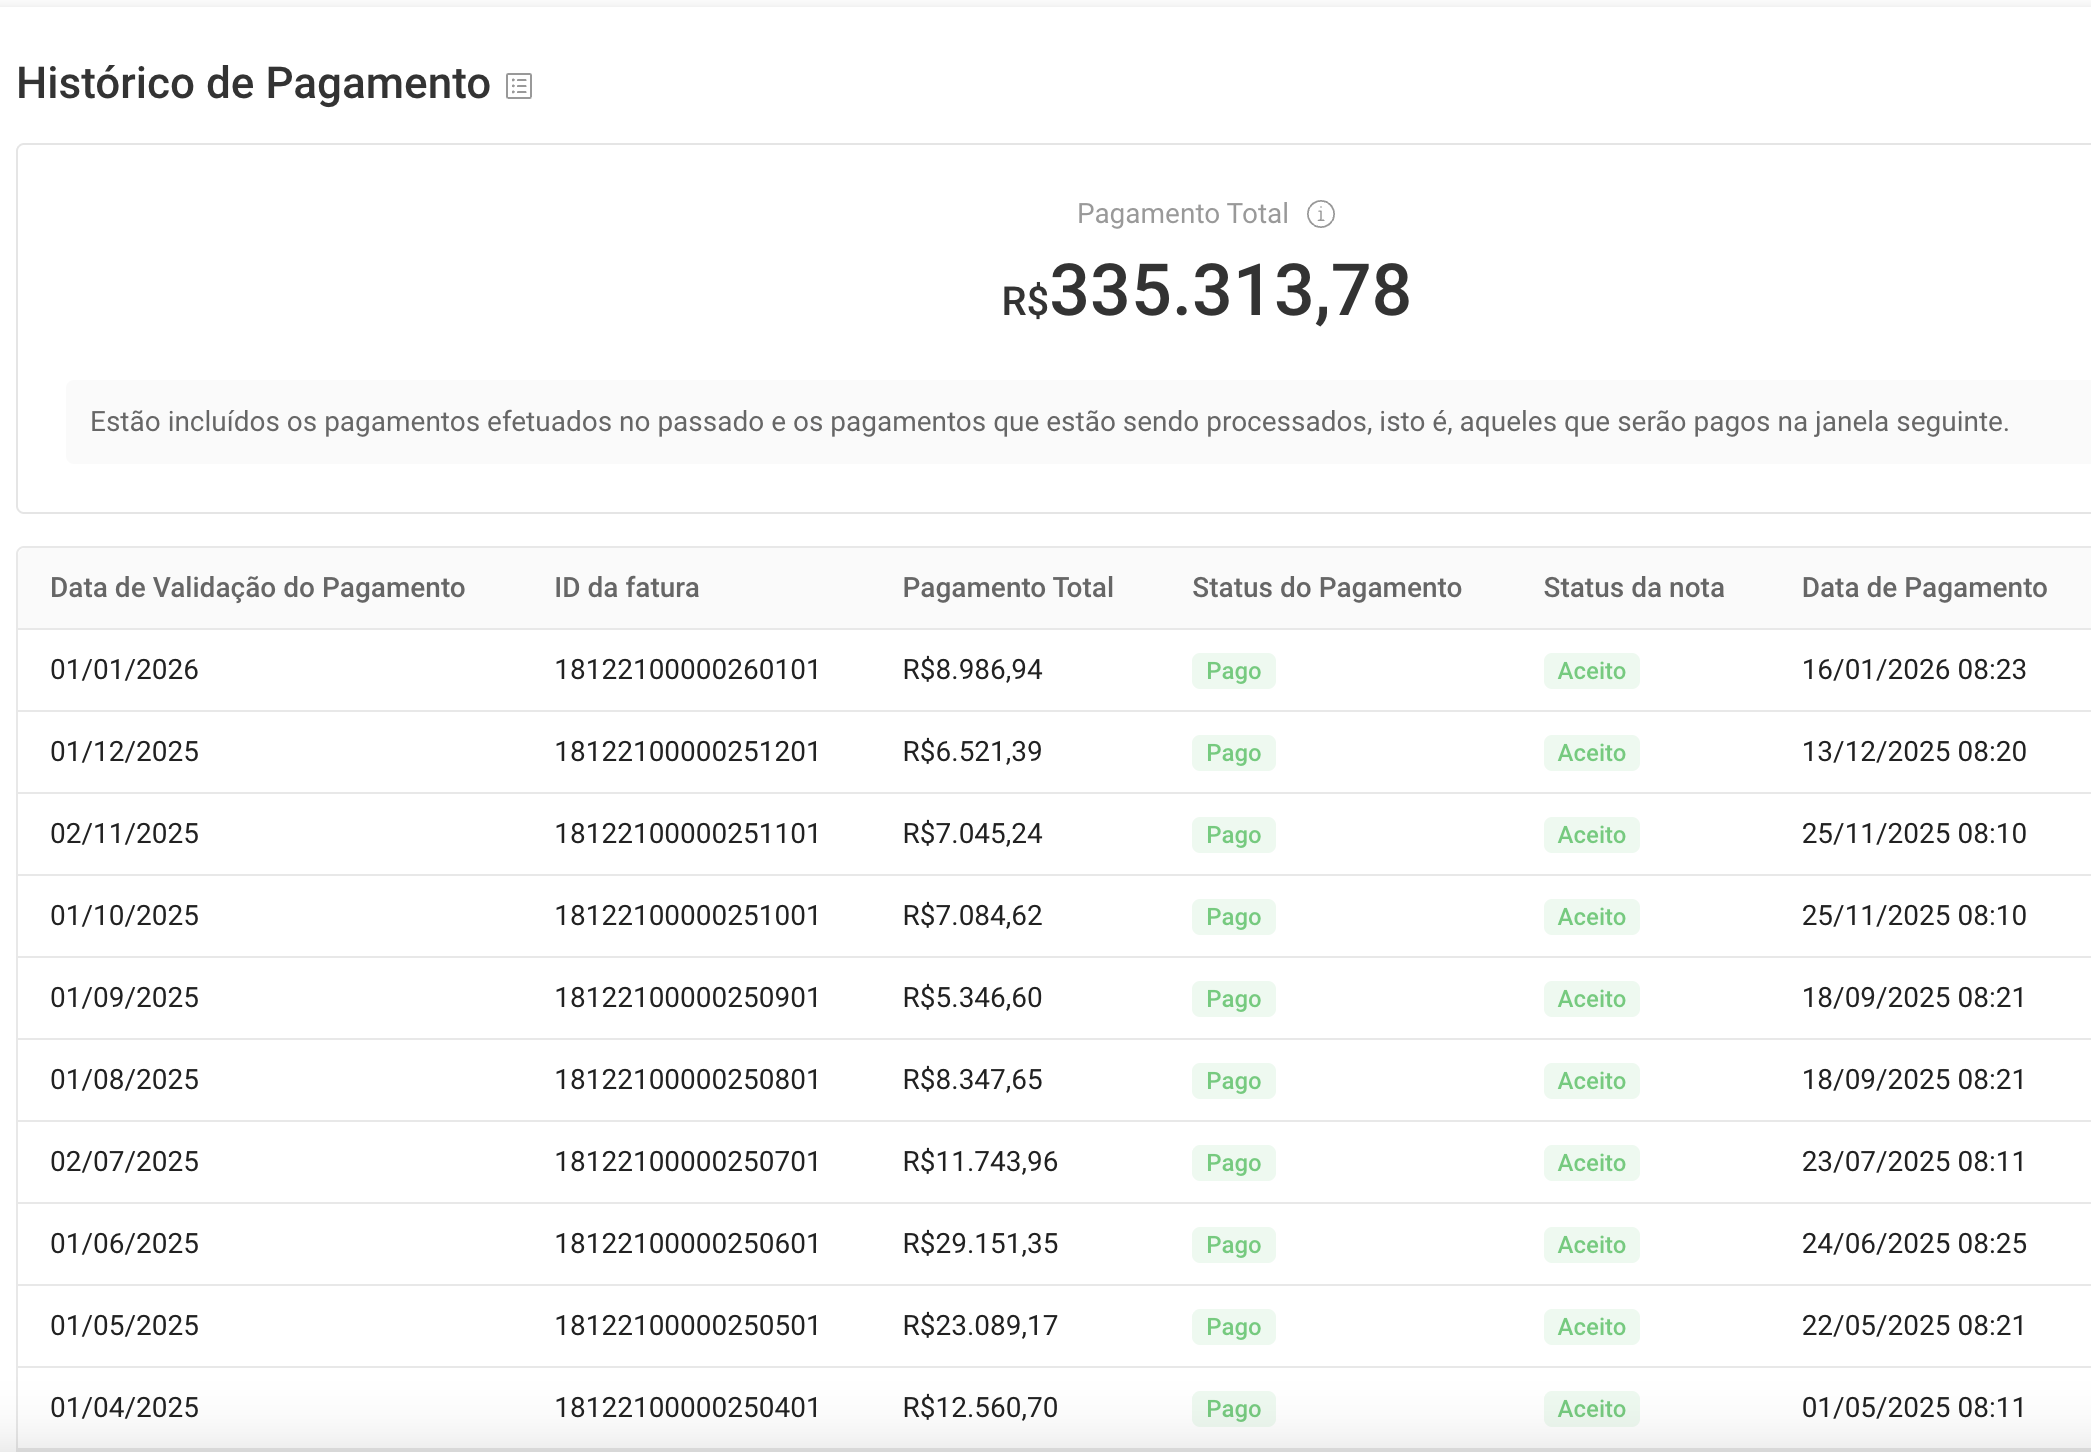Image resolution: width=2091 pixels, height=1452 pixels.
Task: Click the R$29.151,35 payment amount
Action: [x=980, y=1244]
